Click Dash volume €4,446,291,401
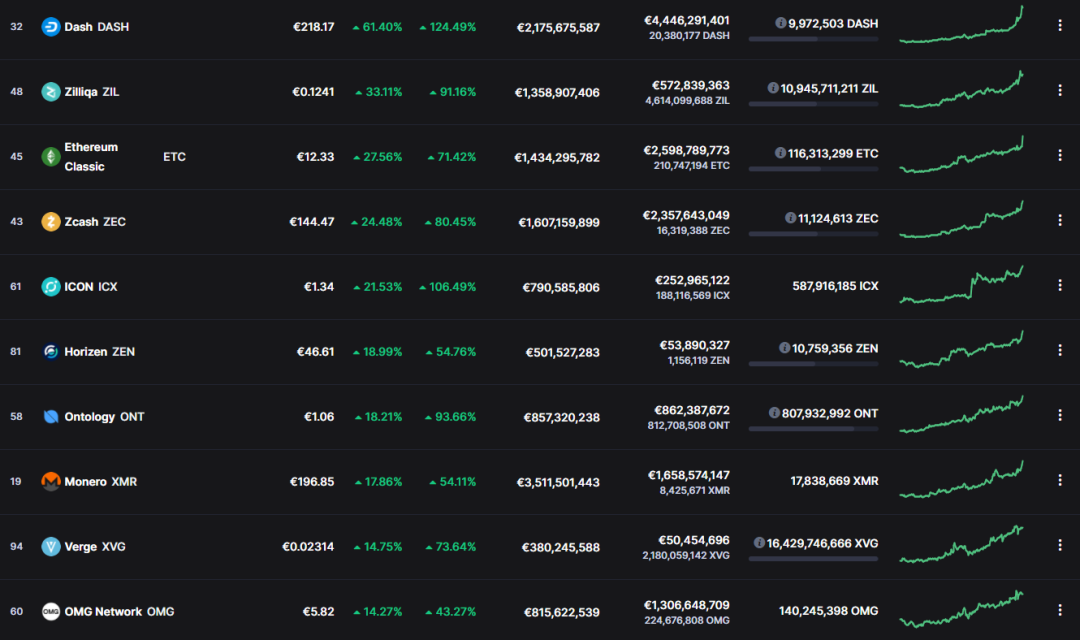Image resolution: width=1080 pixels, height=640 pixels. coord(687,21)
